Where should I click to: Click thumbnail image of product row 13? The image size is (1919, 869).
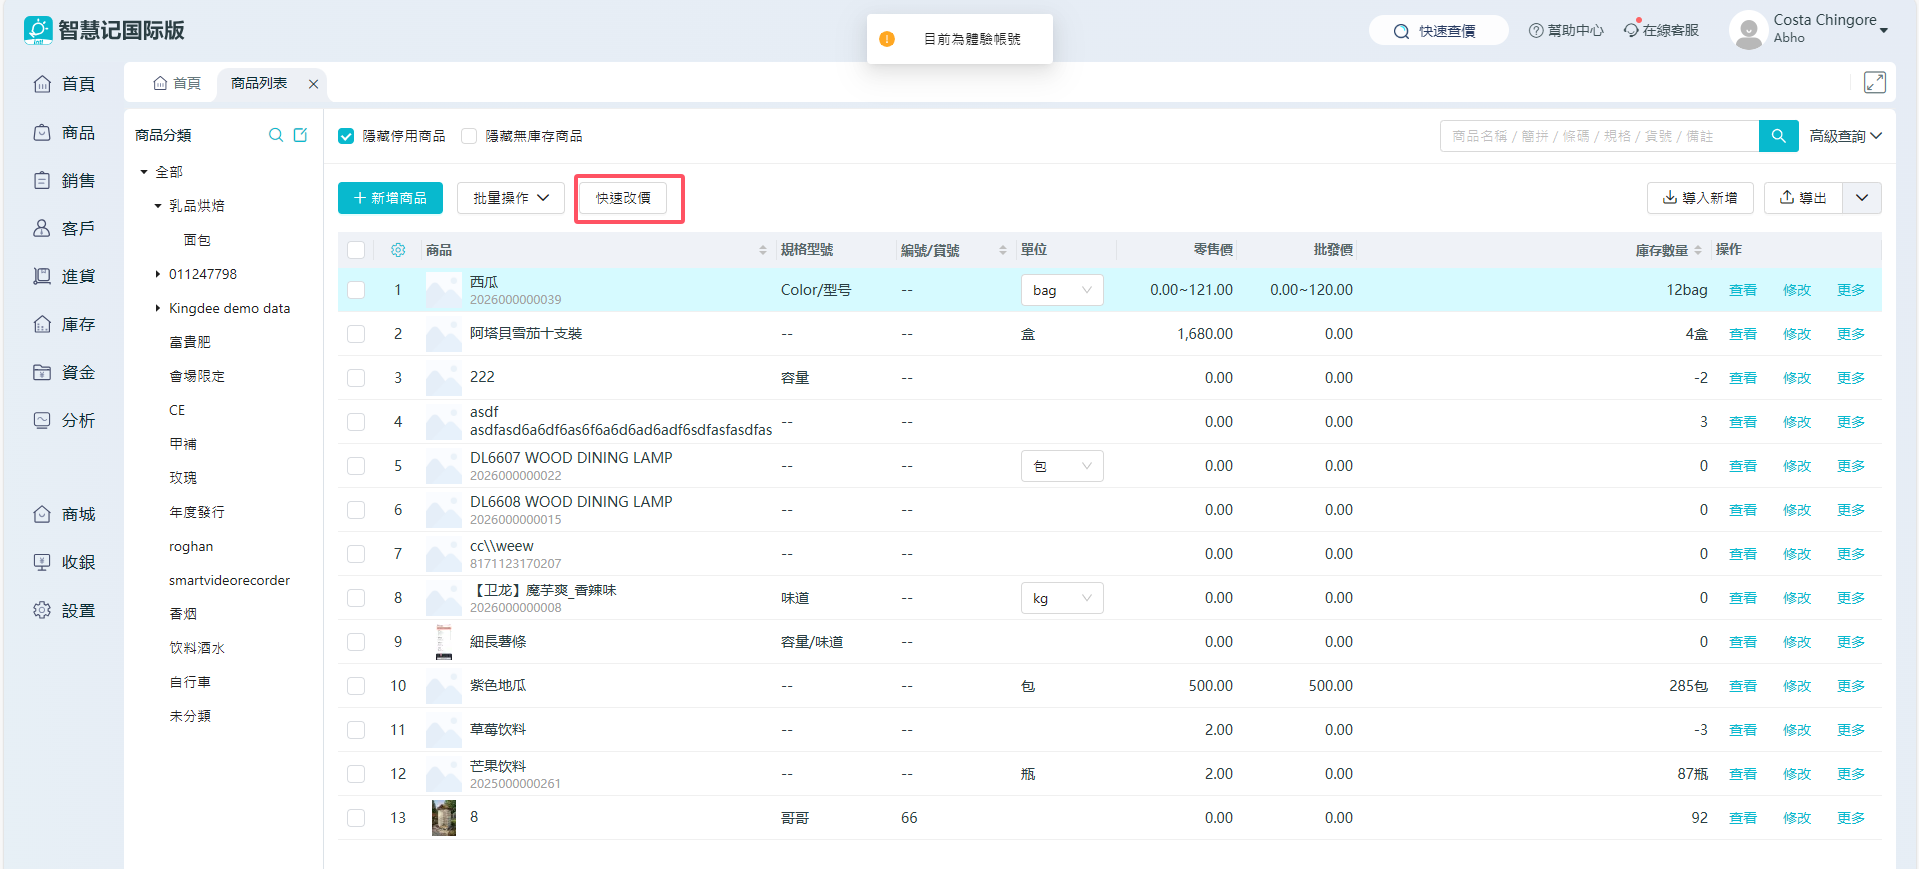[443, 818]
